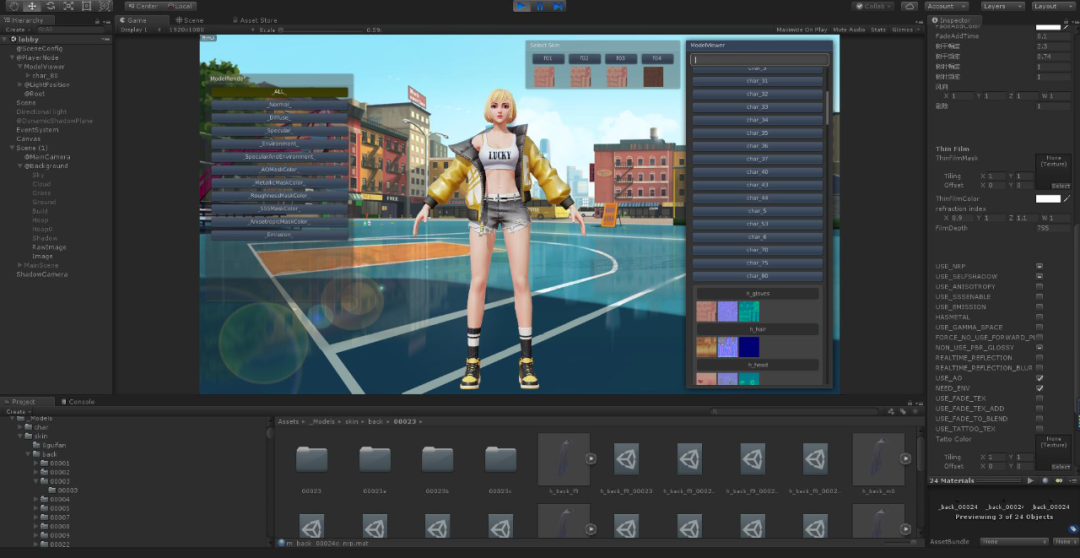
Task: Click the _Normal_ render mode button
Action: [x=279, y=105]
